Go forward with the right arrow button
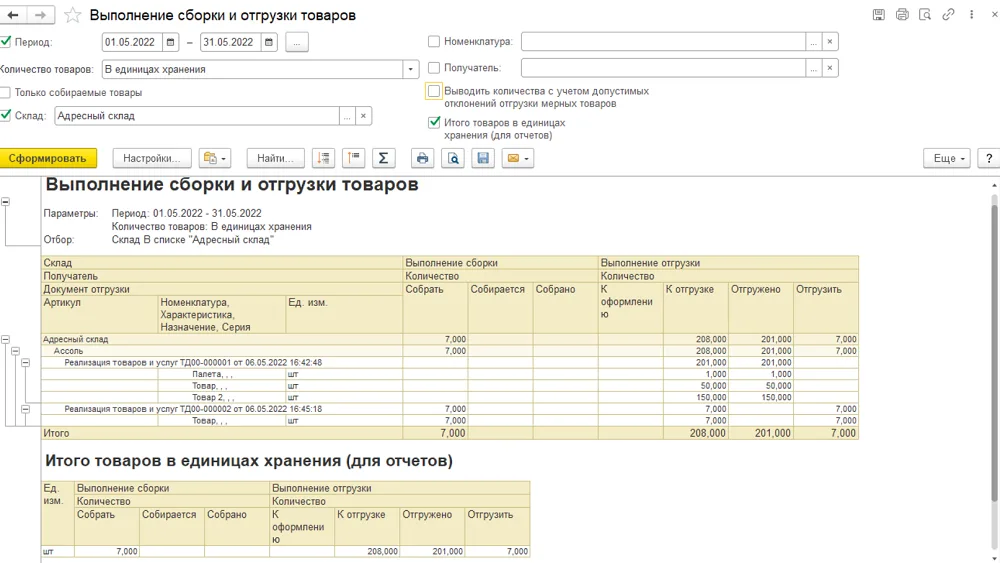The height and width of the screenshot is (563, 1000). 41,15
